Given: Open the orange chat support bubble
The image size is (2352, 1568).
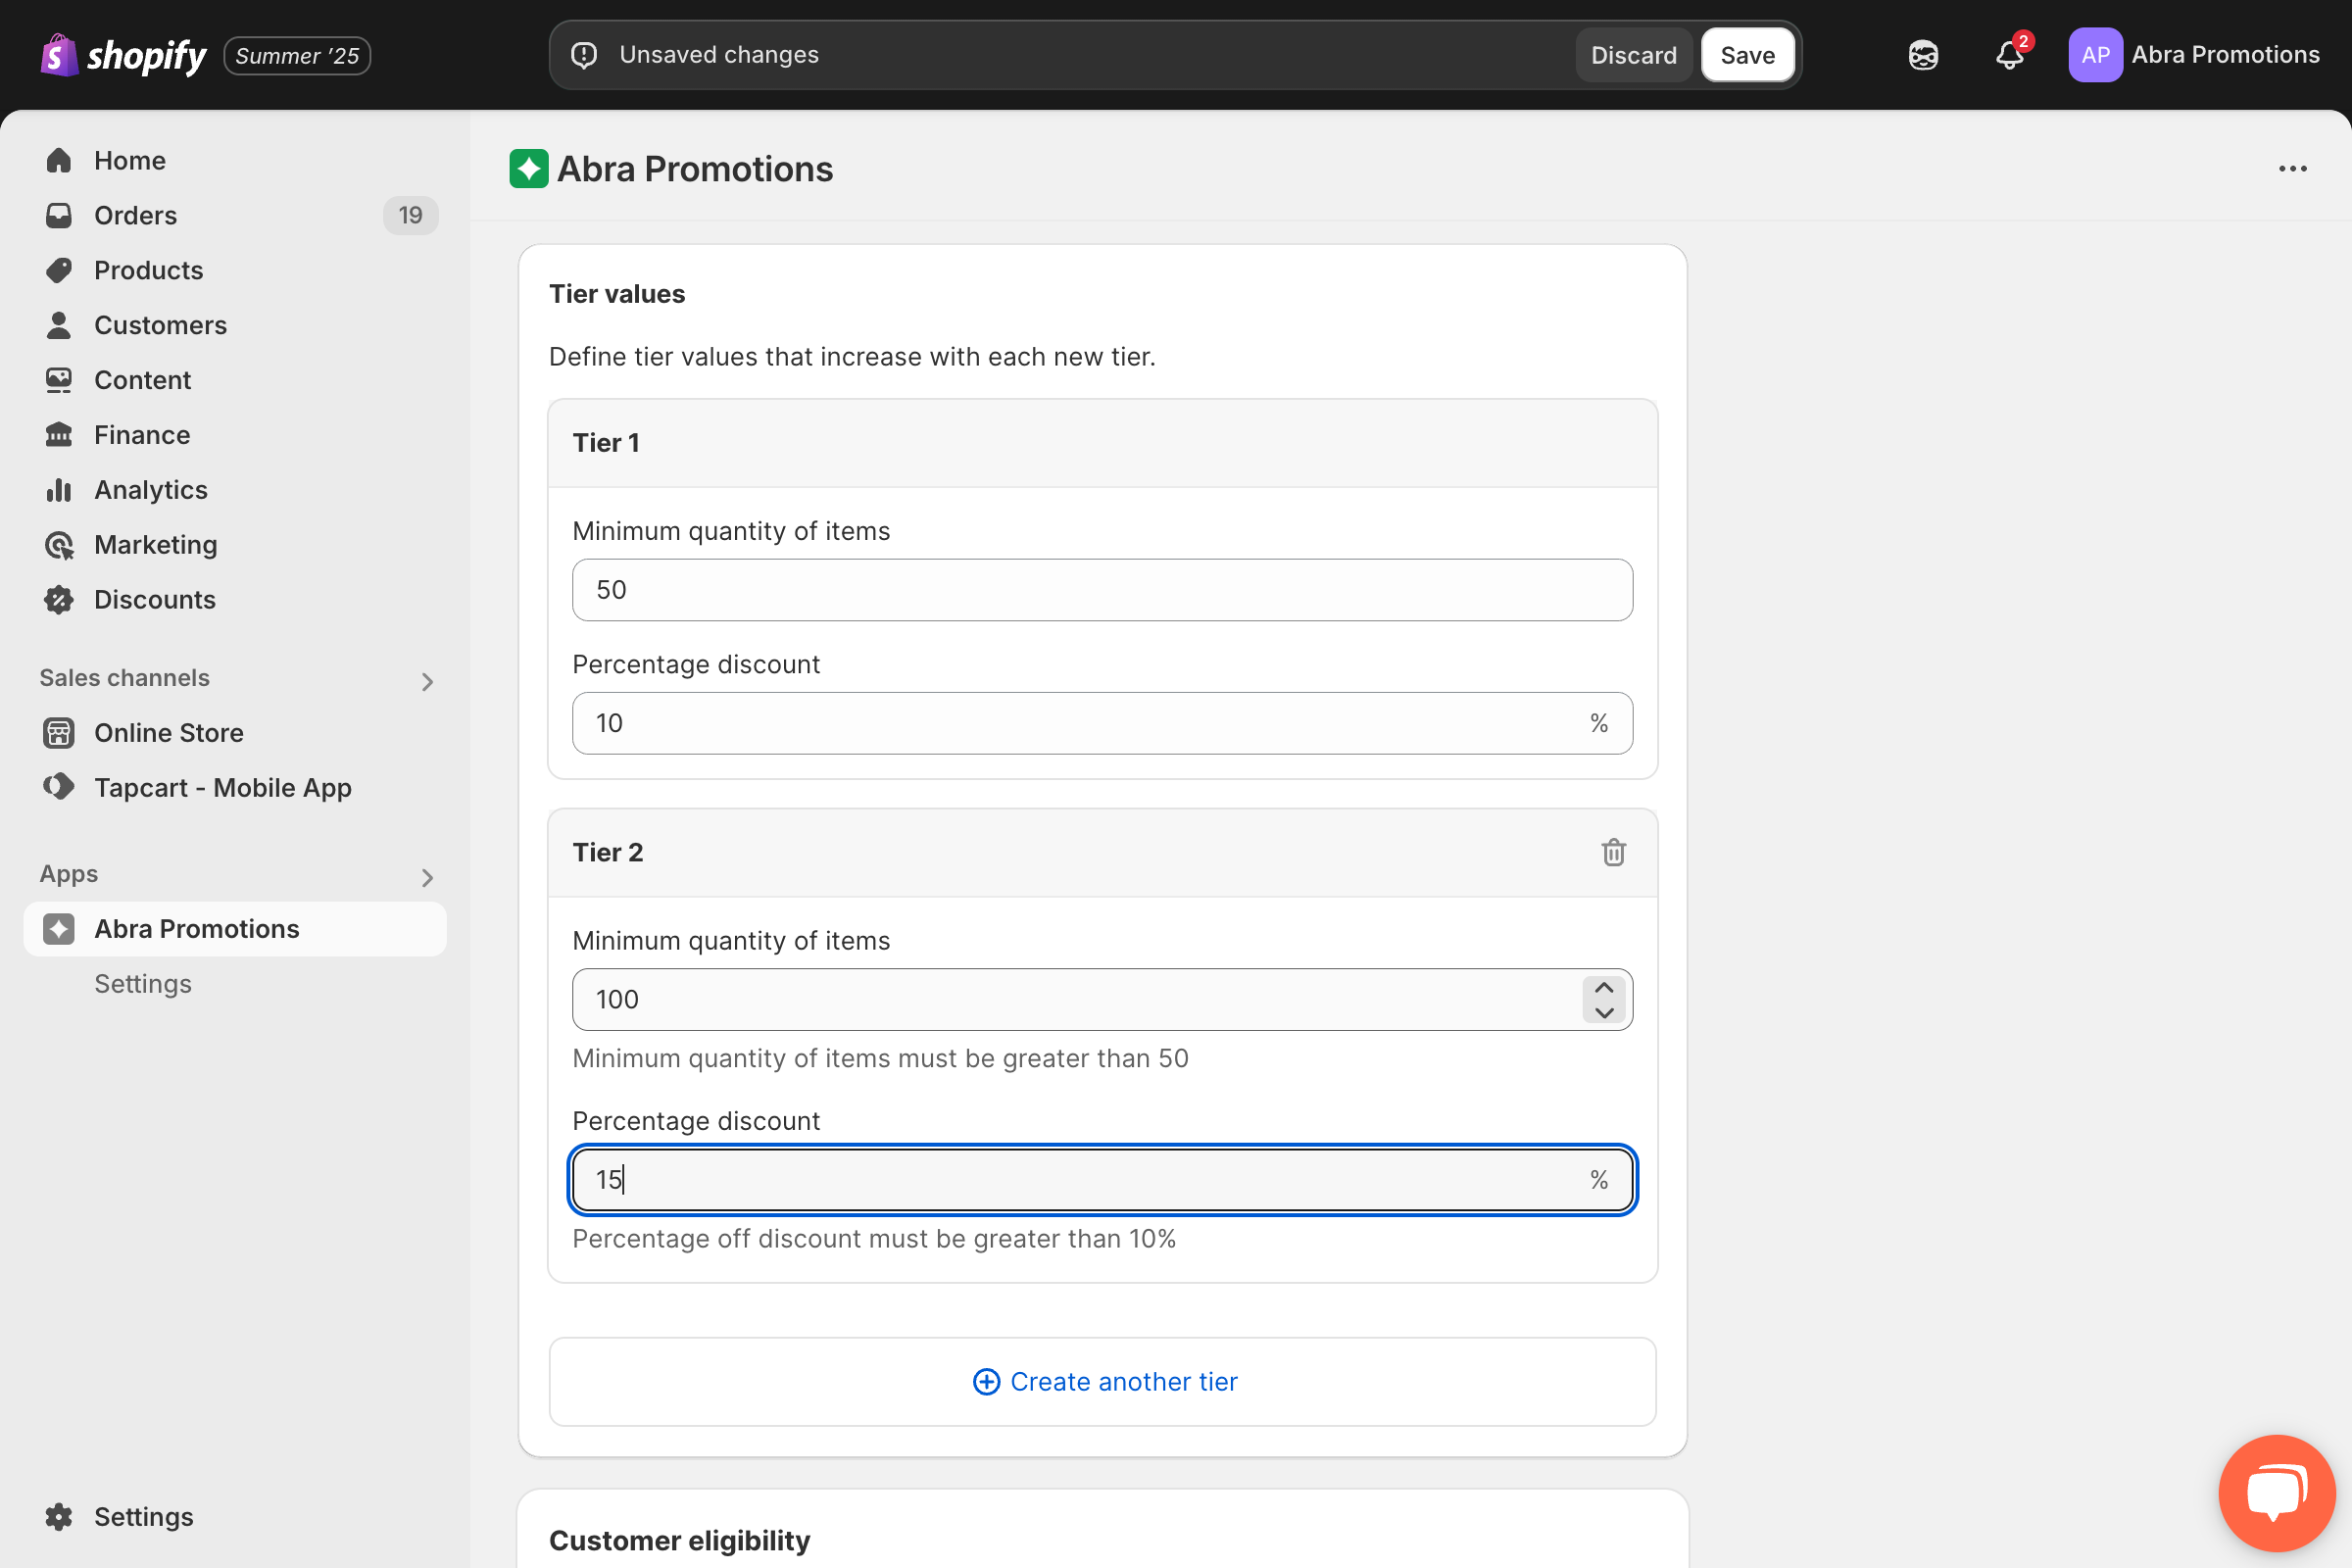Looking at the screenshot, I should tap(2277, 1493).
